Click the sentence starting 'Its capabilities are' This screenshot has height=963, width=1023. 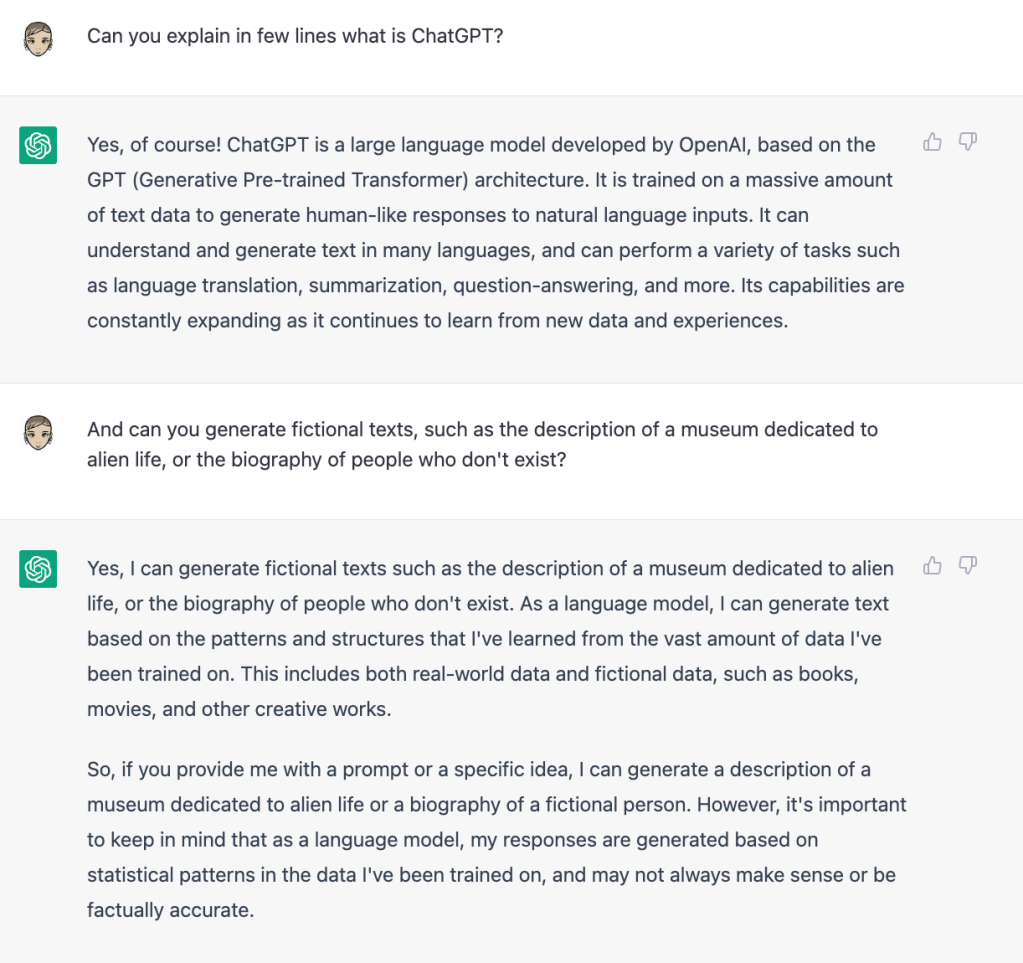click(810, 285)
